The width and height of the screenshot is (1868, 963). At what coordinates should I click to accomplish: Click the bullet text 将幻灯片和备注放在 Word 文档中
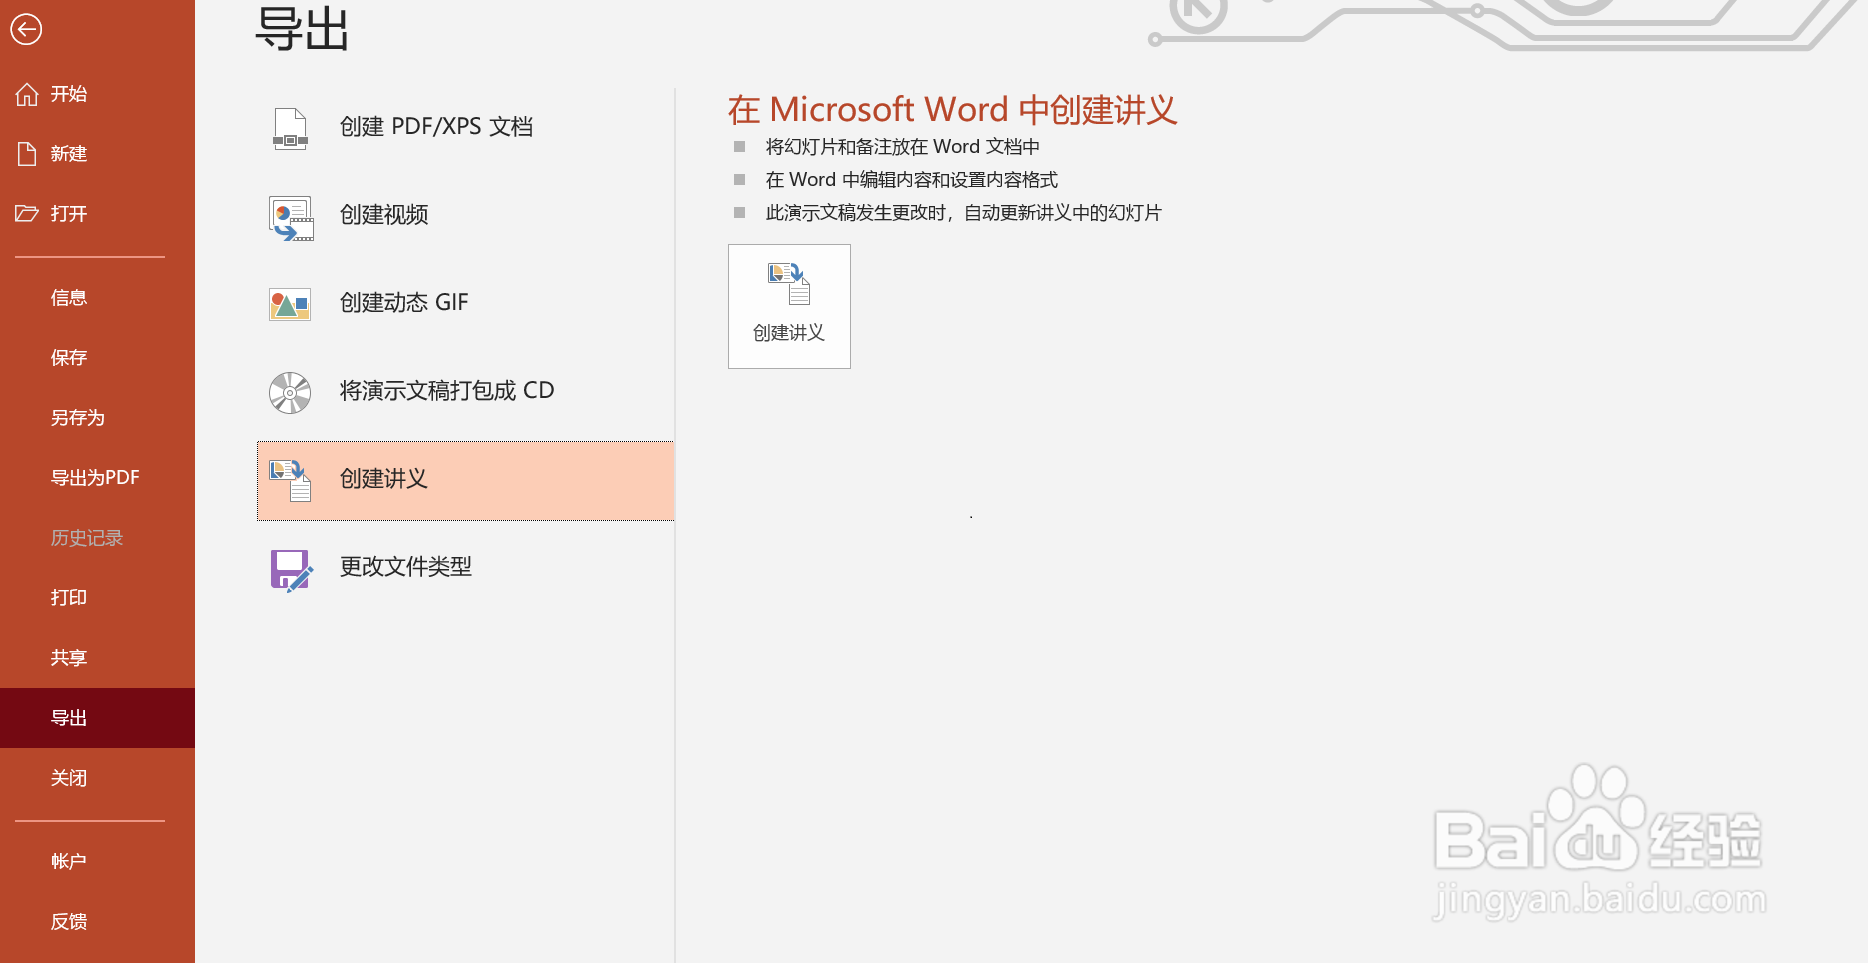tap(903, 147)
